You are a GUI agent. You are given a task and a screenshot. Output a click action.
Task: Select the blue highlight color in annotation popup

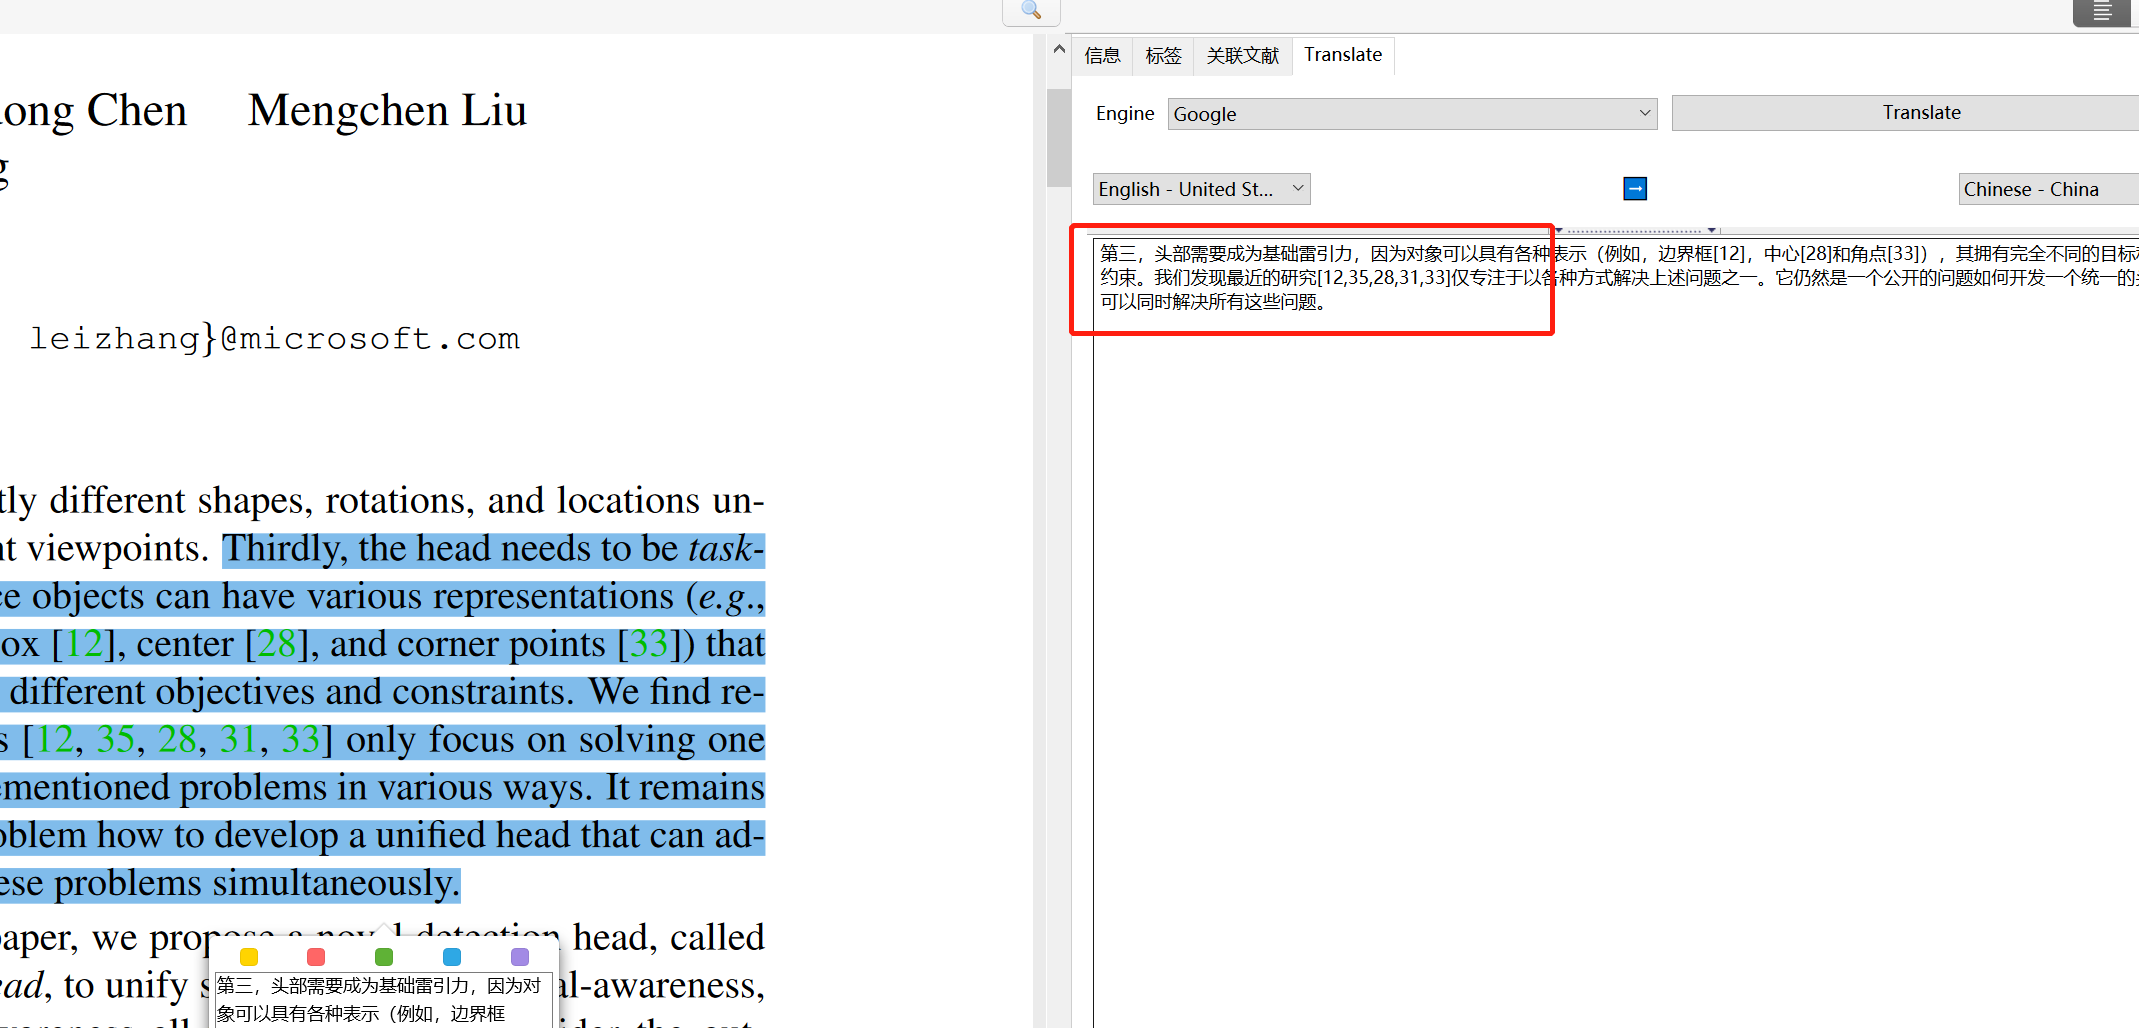pyautogui.click(x=451, y=957)
